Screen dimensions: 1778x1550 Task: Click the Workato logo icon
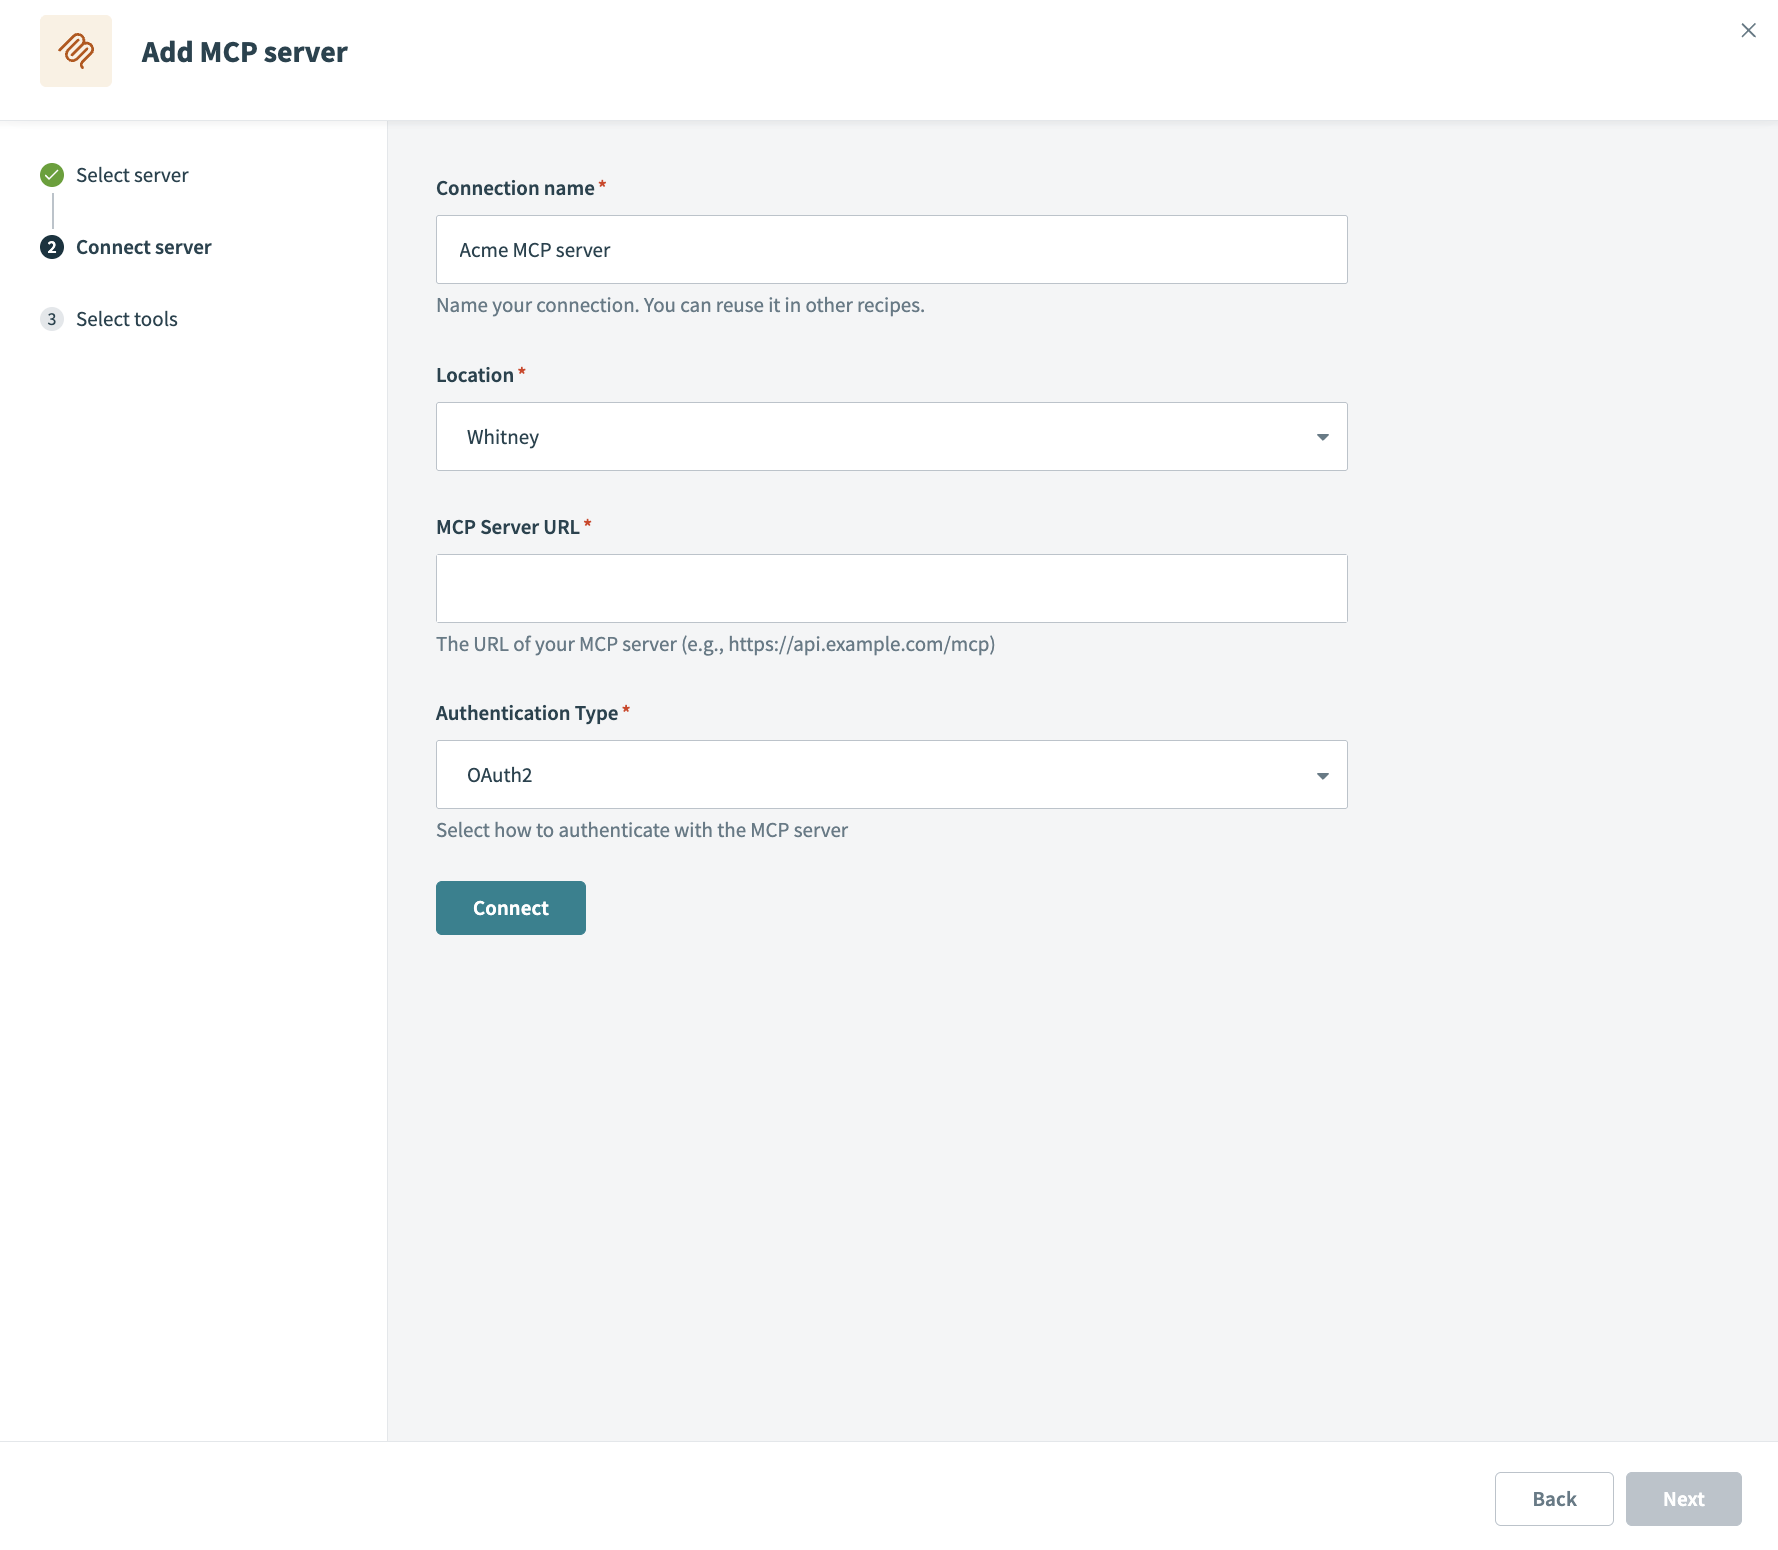(x=75, y=51)
